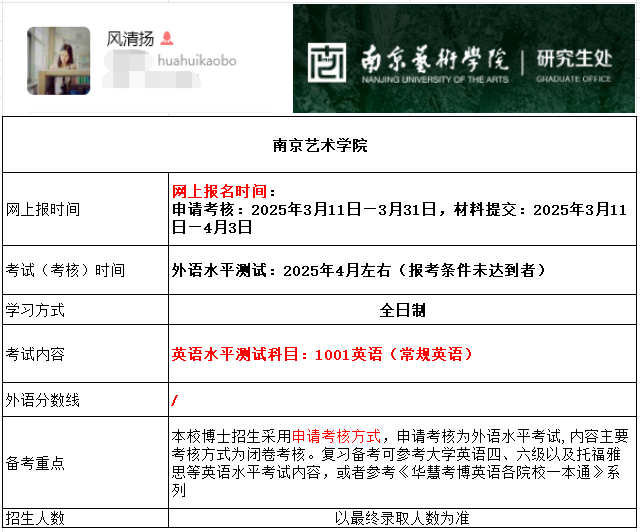The image size is (640, 532).
Task: Click the 申请考核 date range text
Action: pyautogui.click(x=304, y=209)
